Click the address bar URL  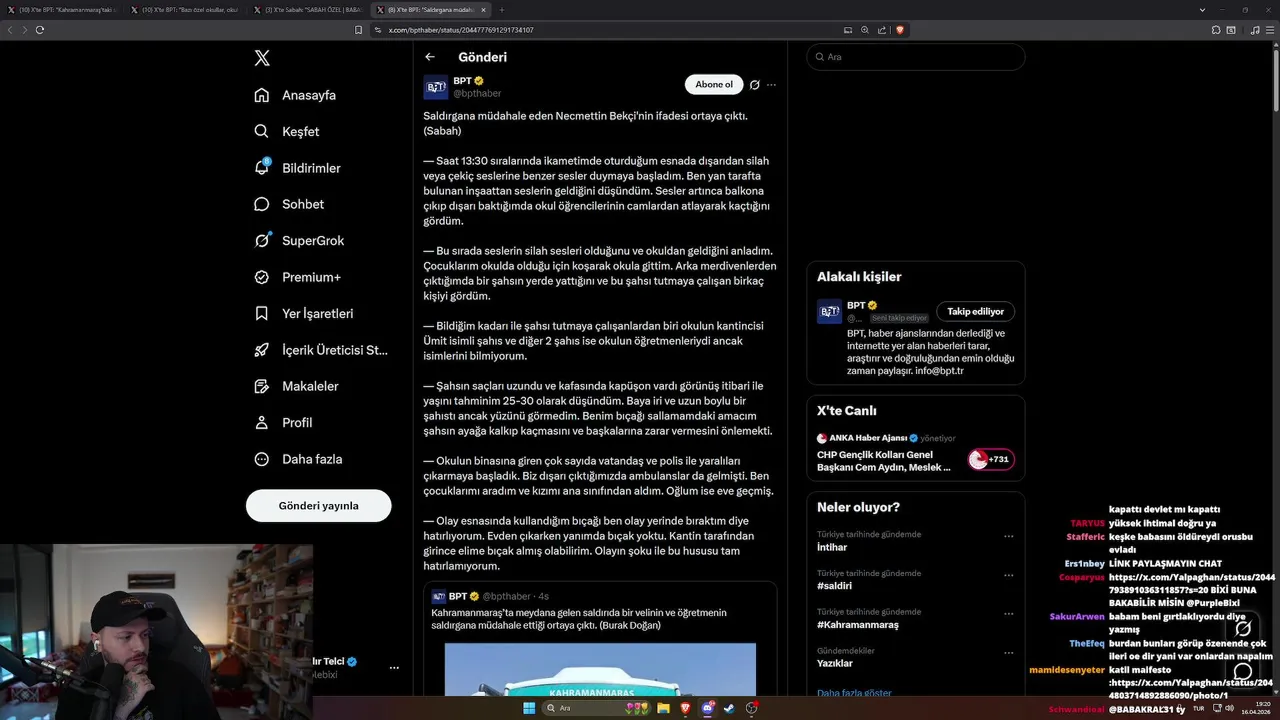(461, 30)
